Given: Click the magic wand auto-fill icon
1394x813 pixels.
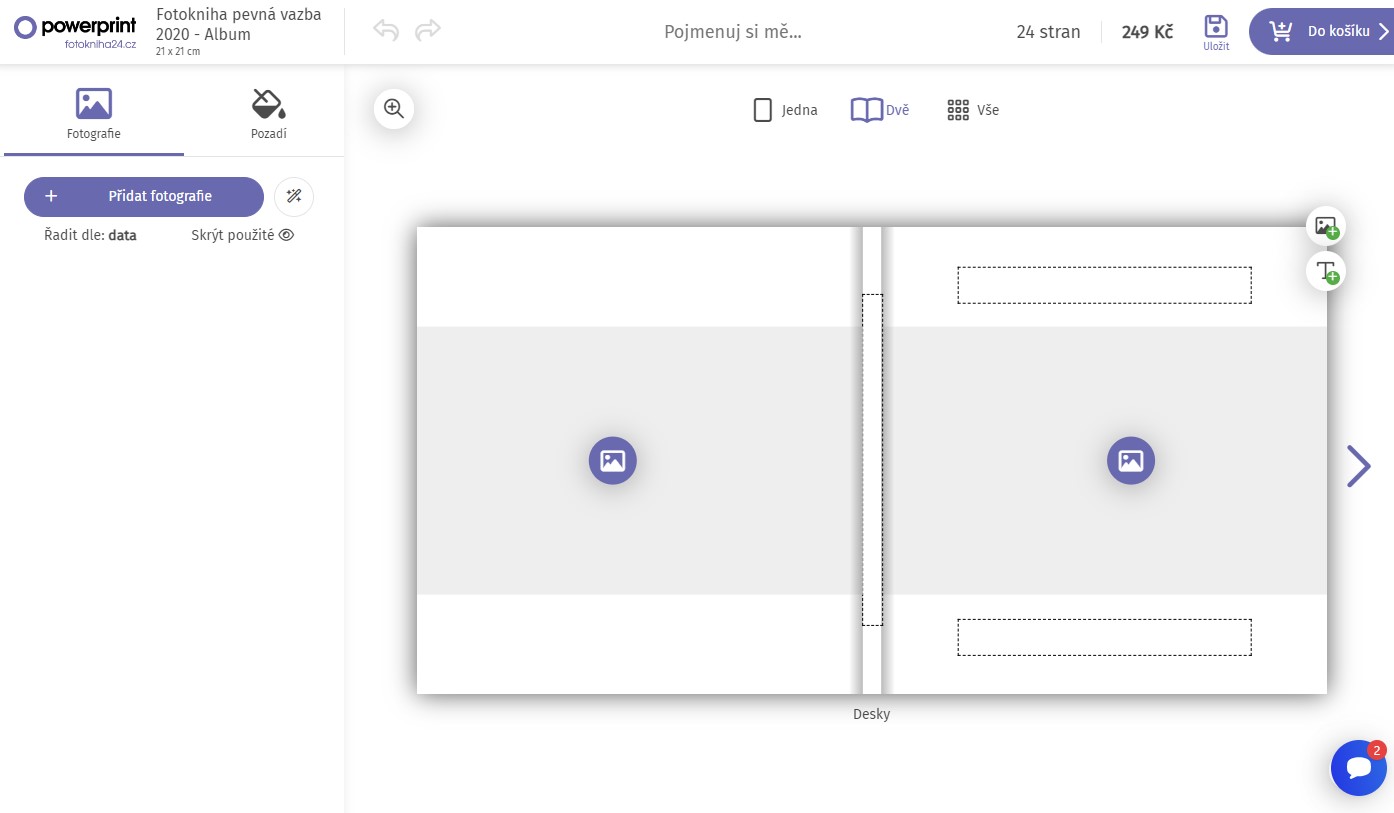Looking at the screenshot, I should coord(294,197).
